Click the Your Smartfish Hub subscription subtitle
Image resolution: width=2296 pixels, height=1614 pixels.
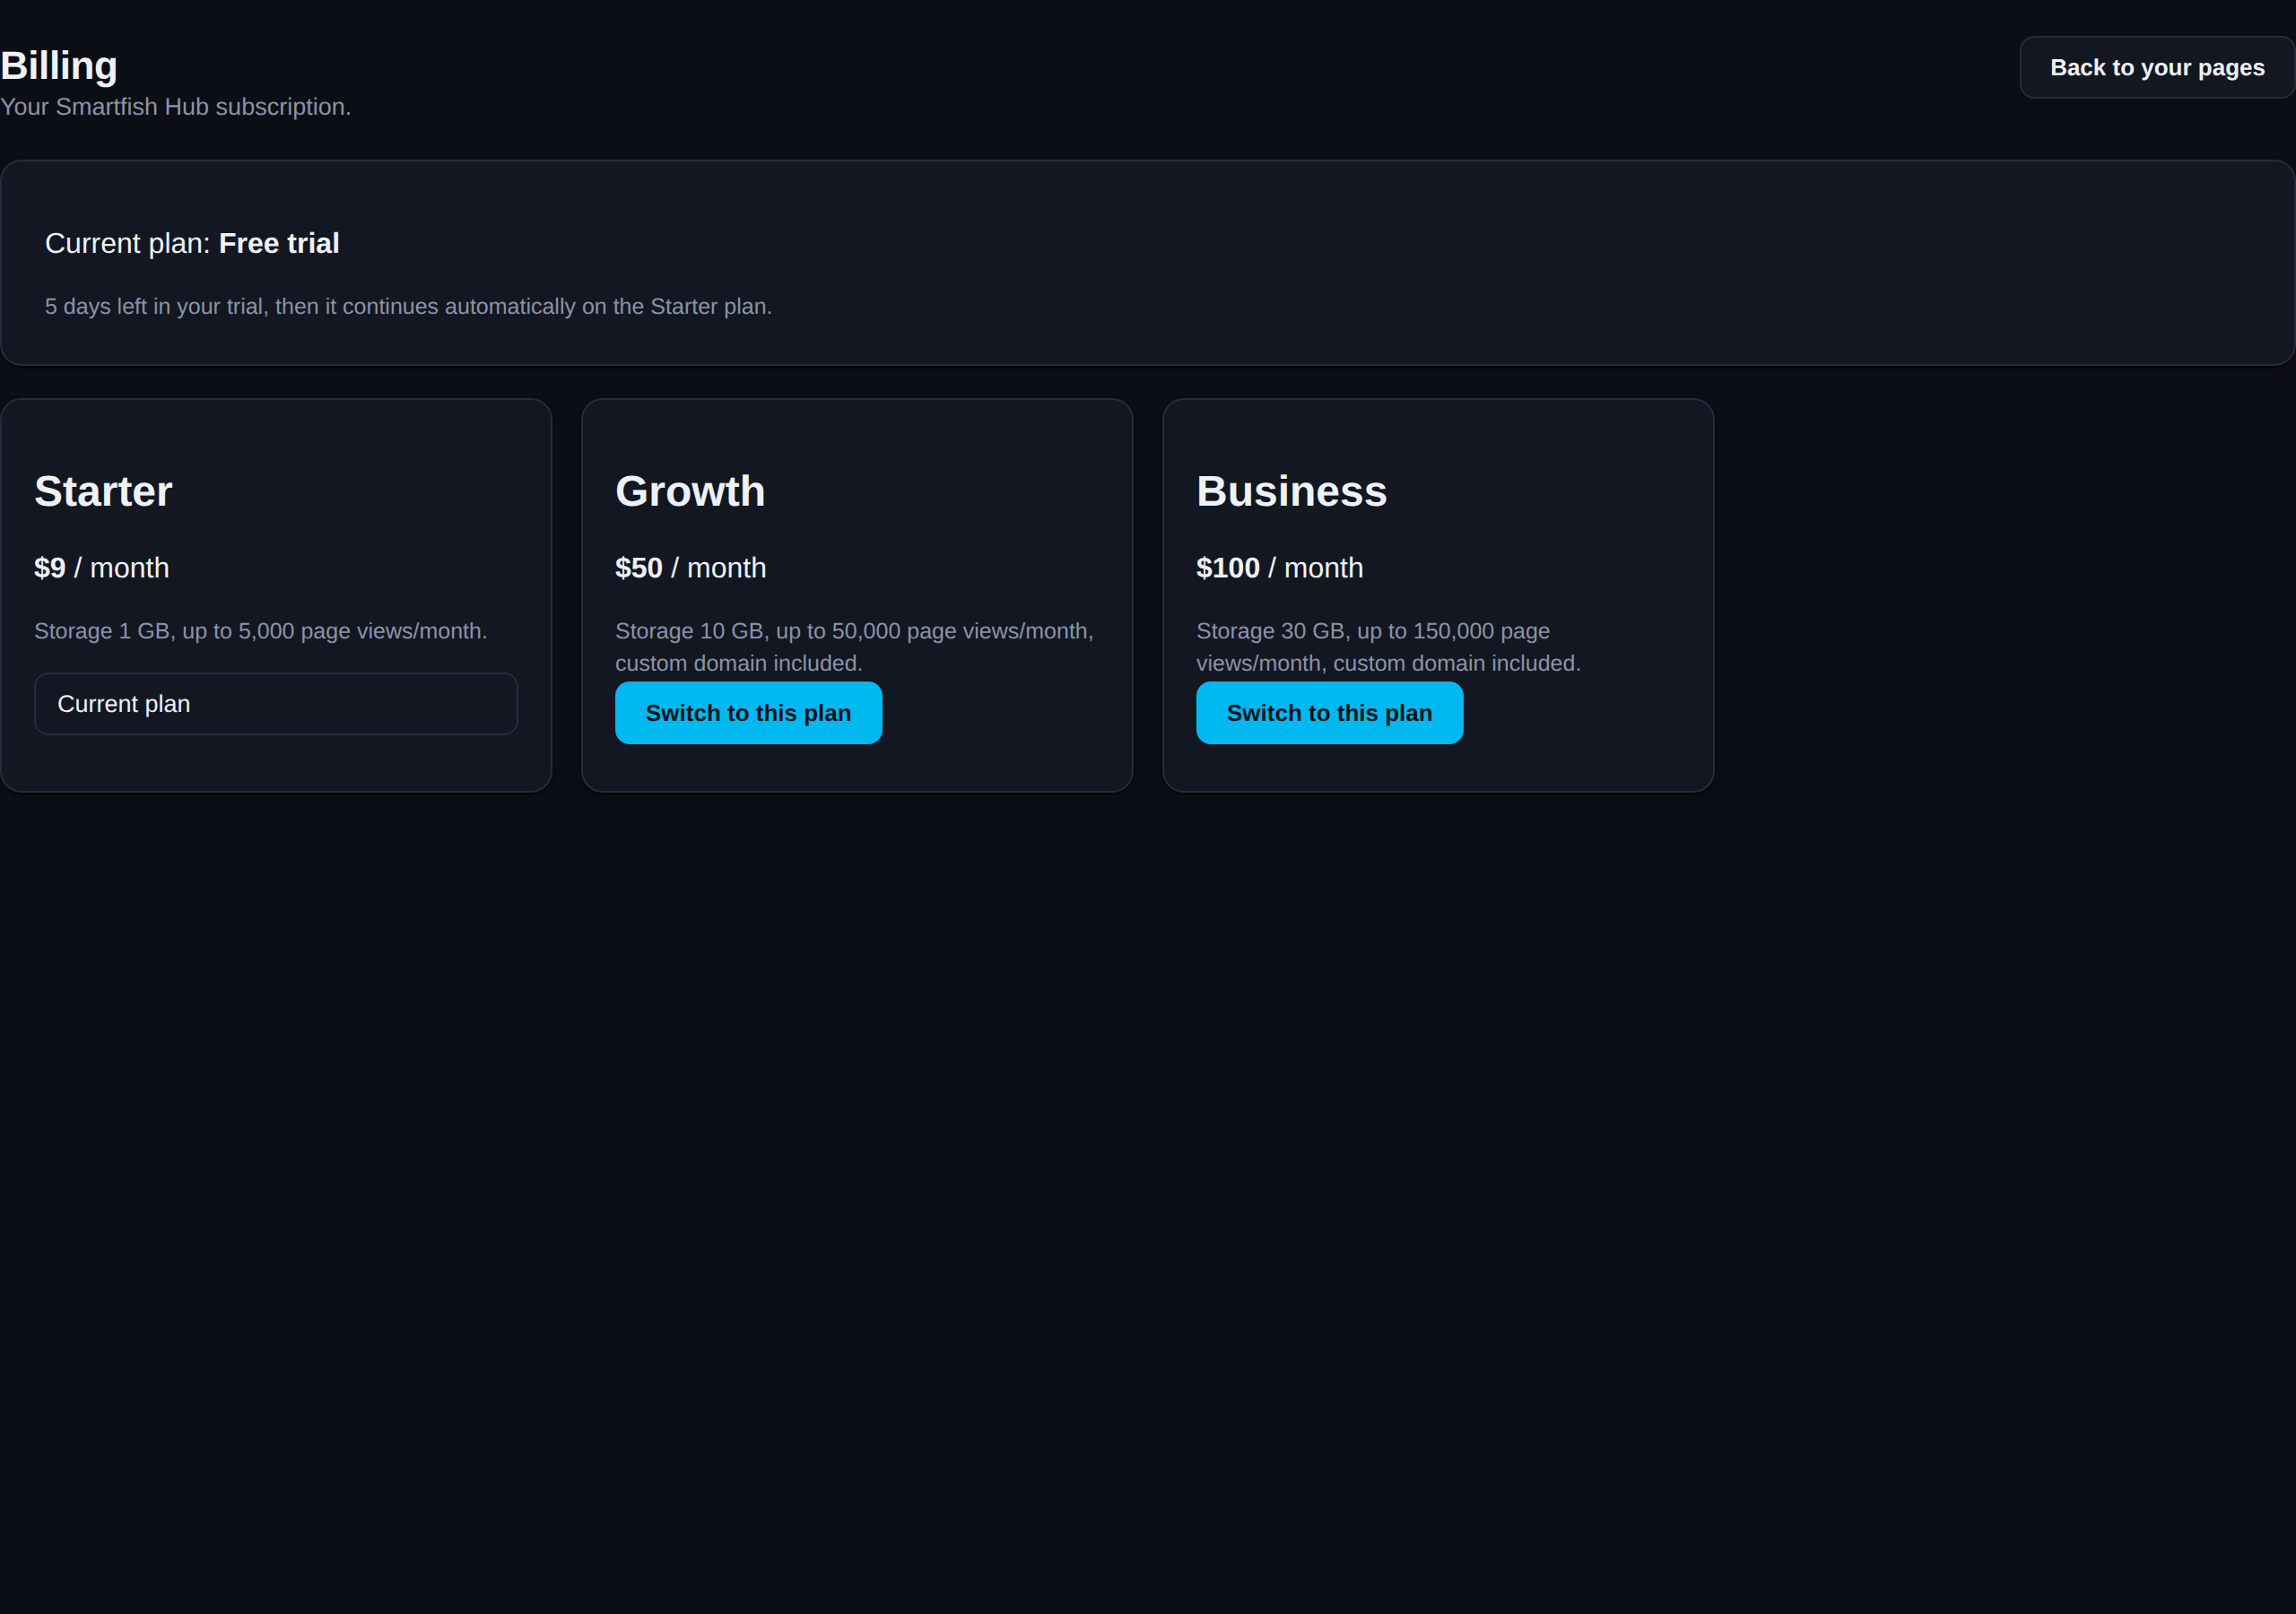point(175,107)
